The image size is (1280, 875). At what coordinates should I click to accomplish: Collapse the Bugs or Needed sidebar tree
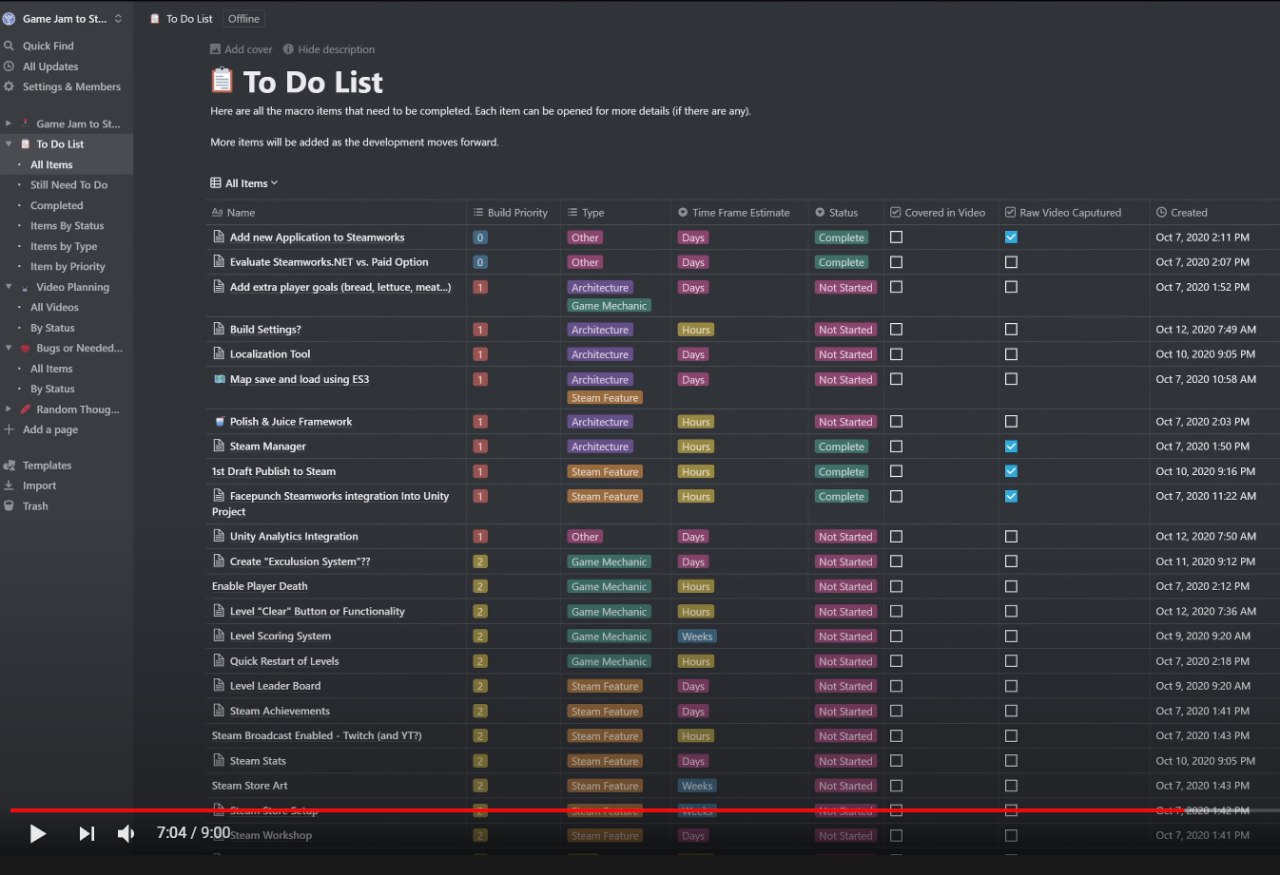tap(8, 348)
